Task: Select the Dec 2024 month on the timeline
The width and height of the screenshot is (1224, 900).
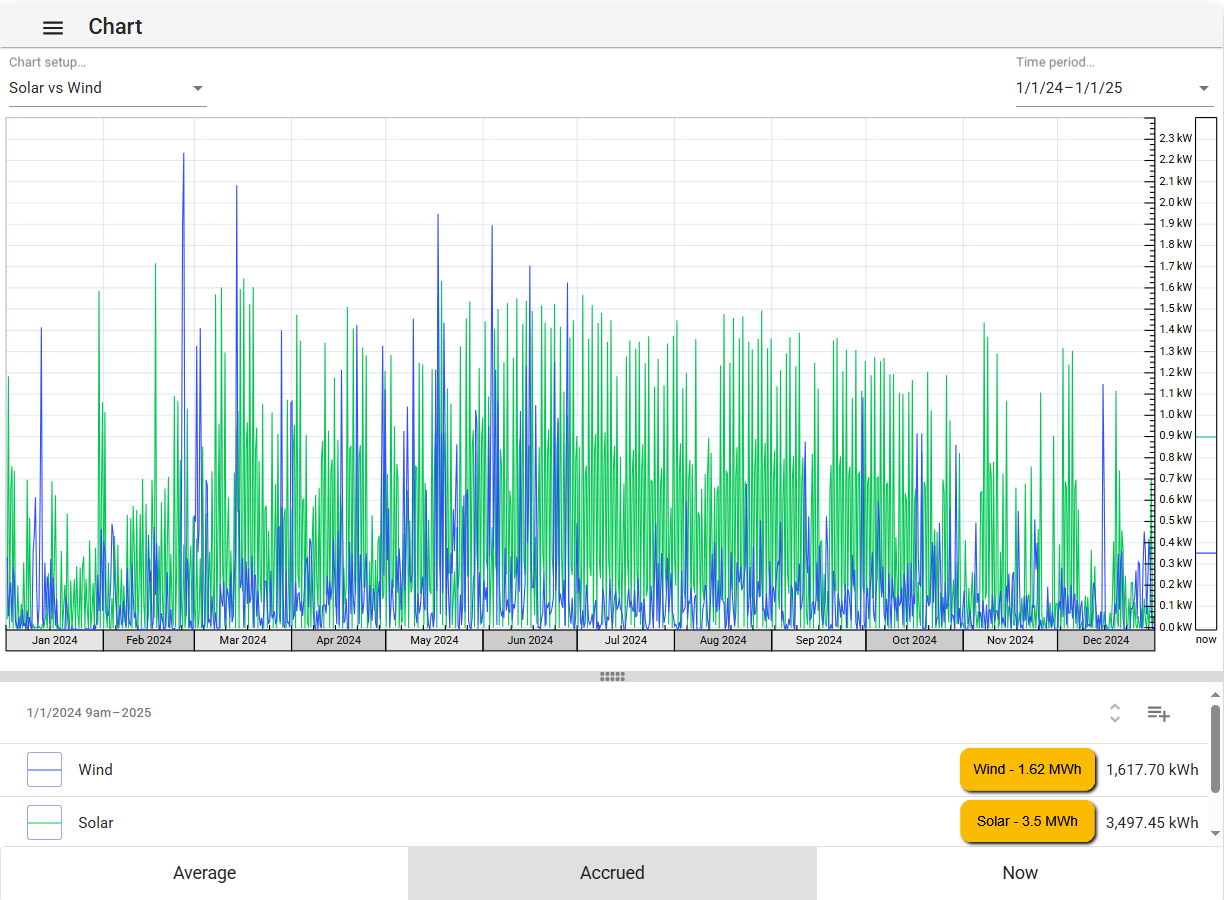Action: click(1106, 640)
